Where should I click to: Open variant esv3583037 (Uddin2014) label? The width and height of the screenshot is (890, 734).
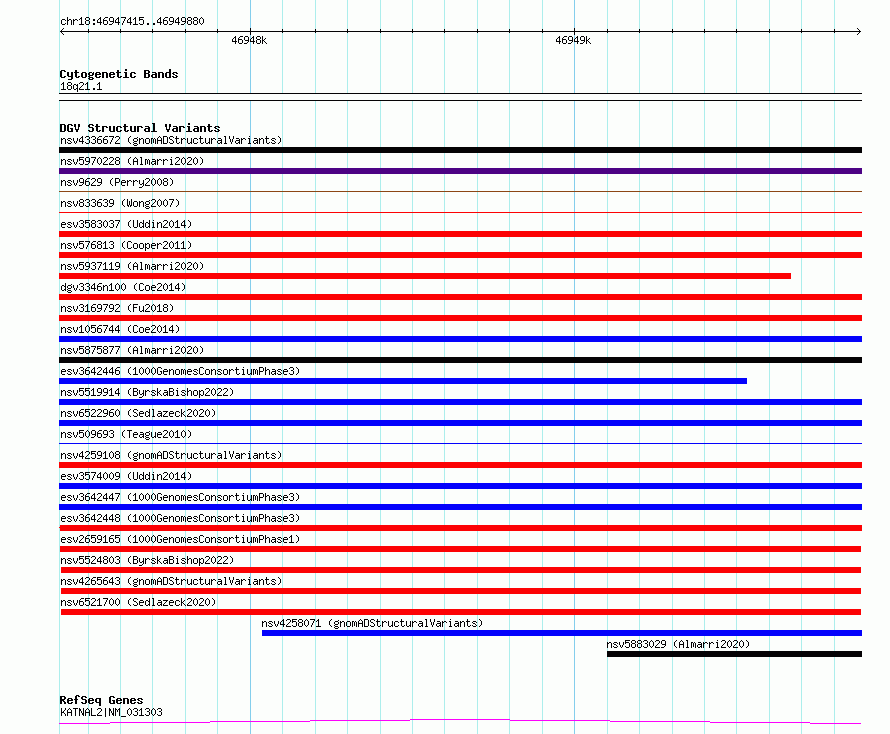pyautogui.click(x=126, y=224)
